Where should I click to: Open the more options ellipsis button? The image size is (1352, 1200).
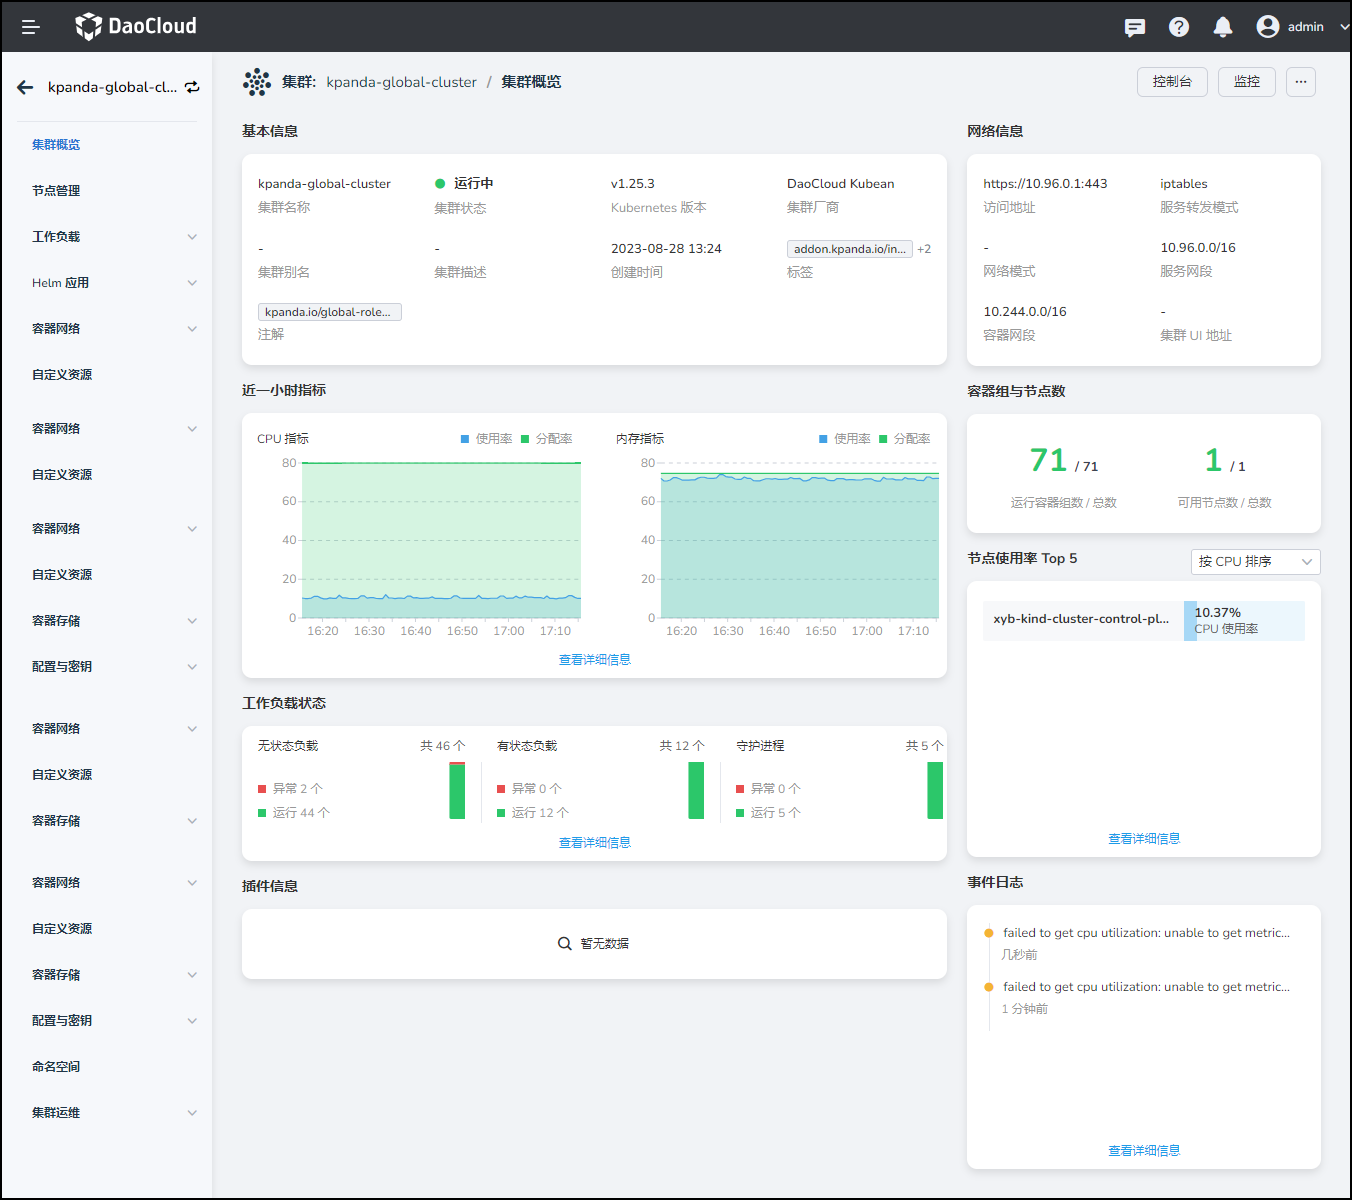(1301, 82)
